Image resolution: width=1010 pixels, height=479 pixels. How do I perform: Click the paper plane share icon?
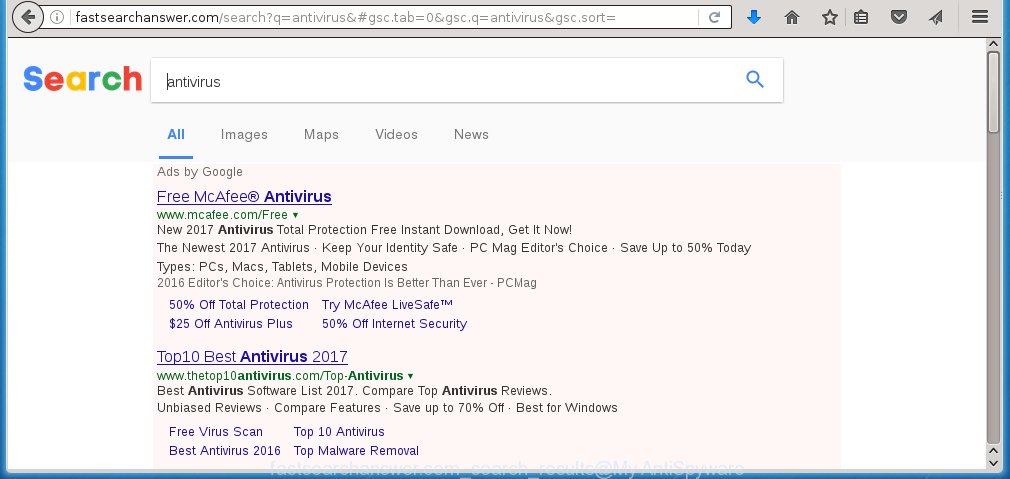click(x=936, y=17)
